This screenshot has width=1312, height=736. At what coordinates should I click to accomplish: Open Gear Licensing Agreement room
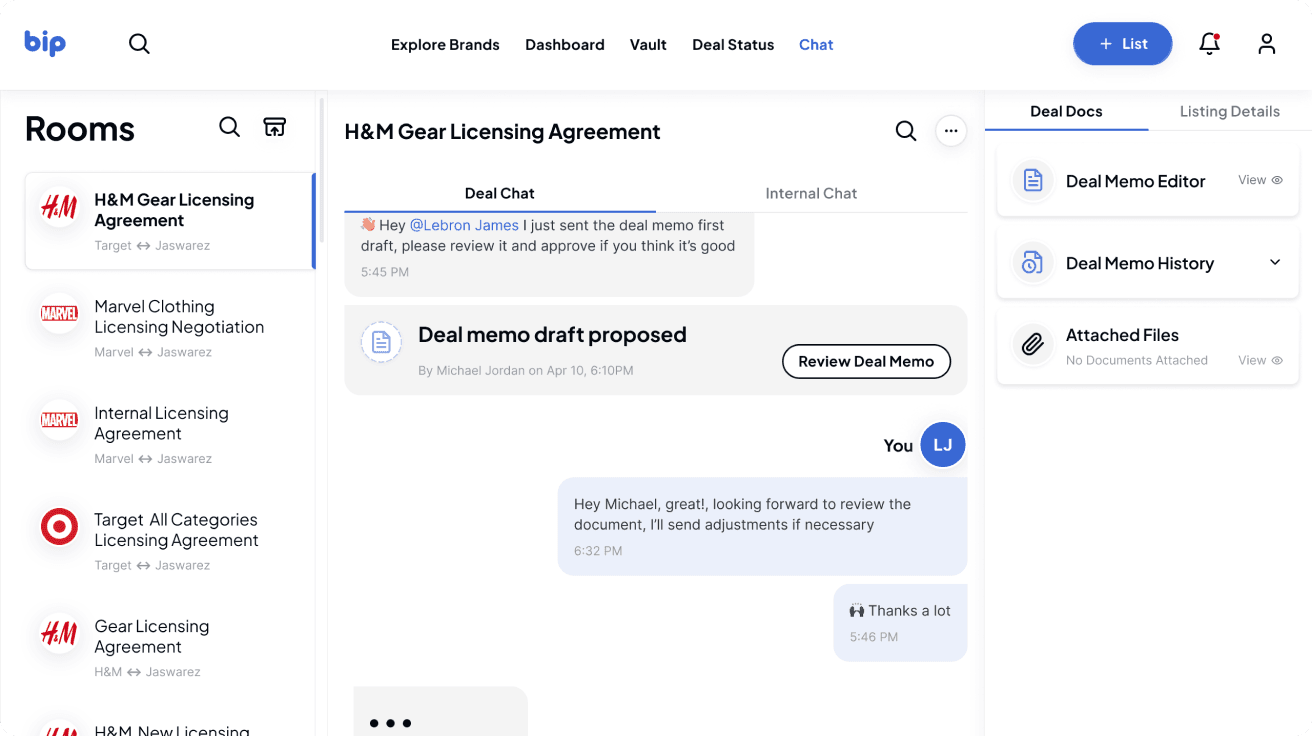click(170, 648)
